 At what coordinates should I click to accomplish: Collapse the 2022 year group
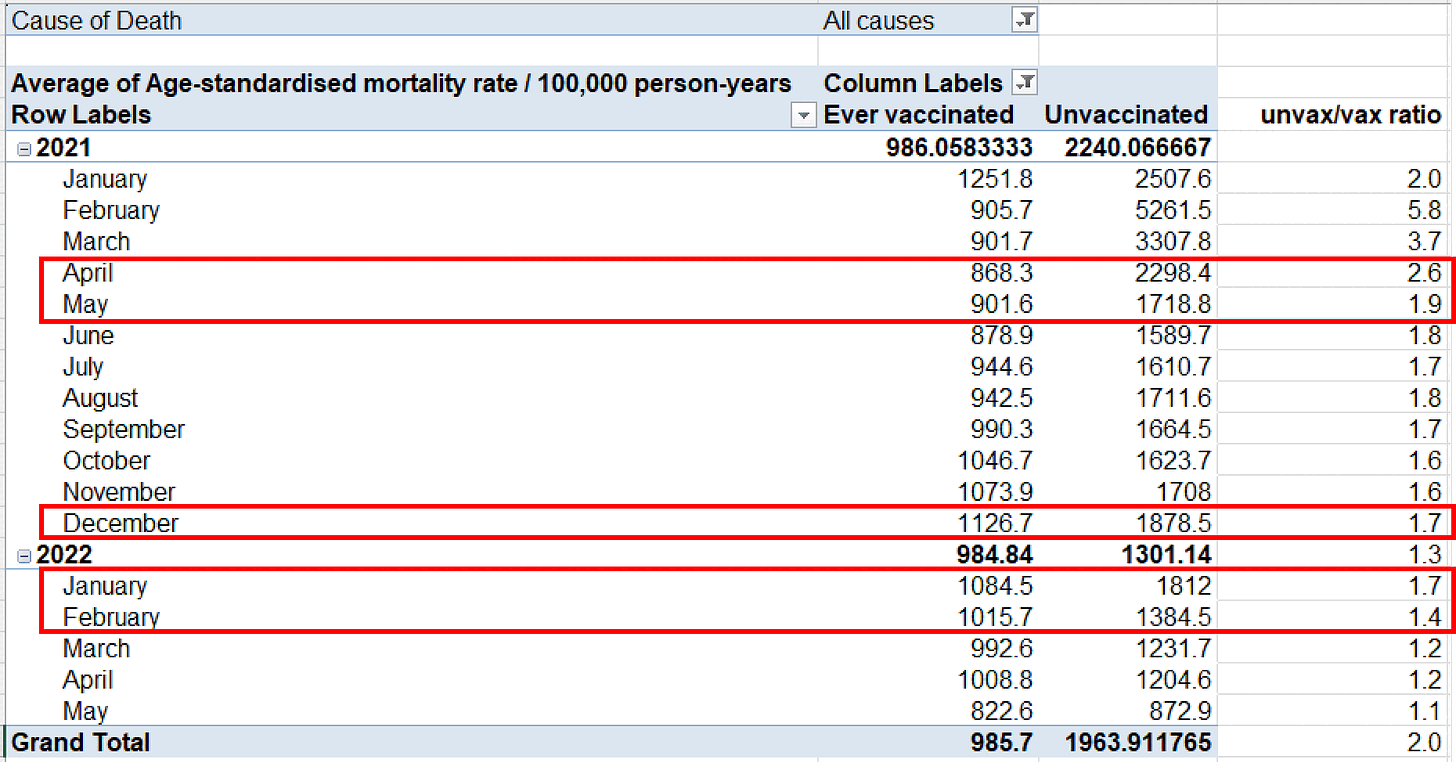[x=24, y=556]
